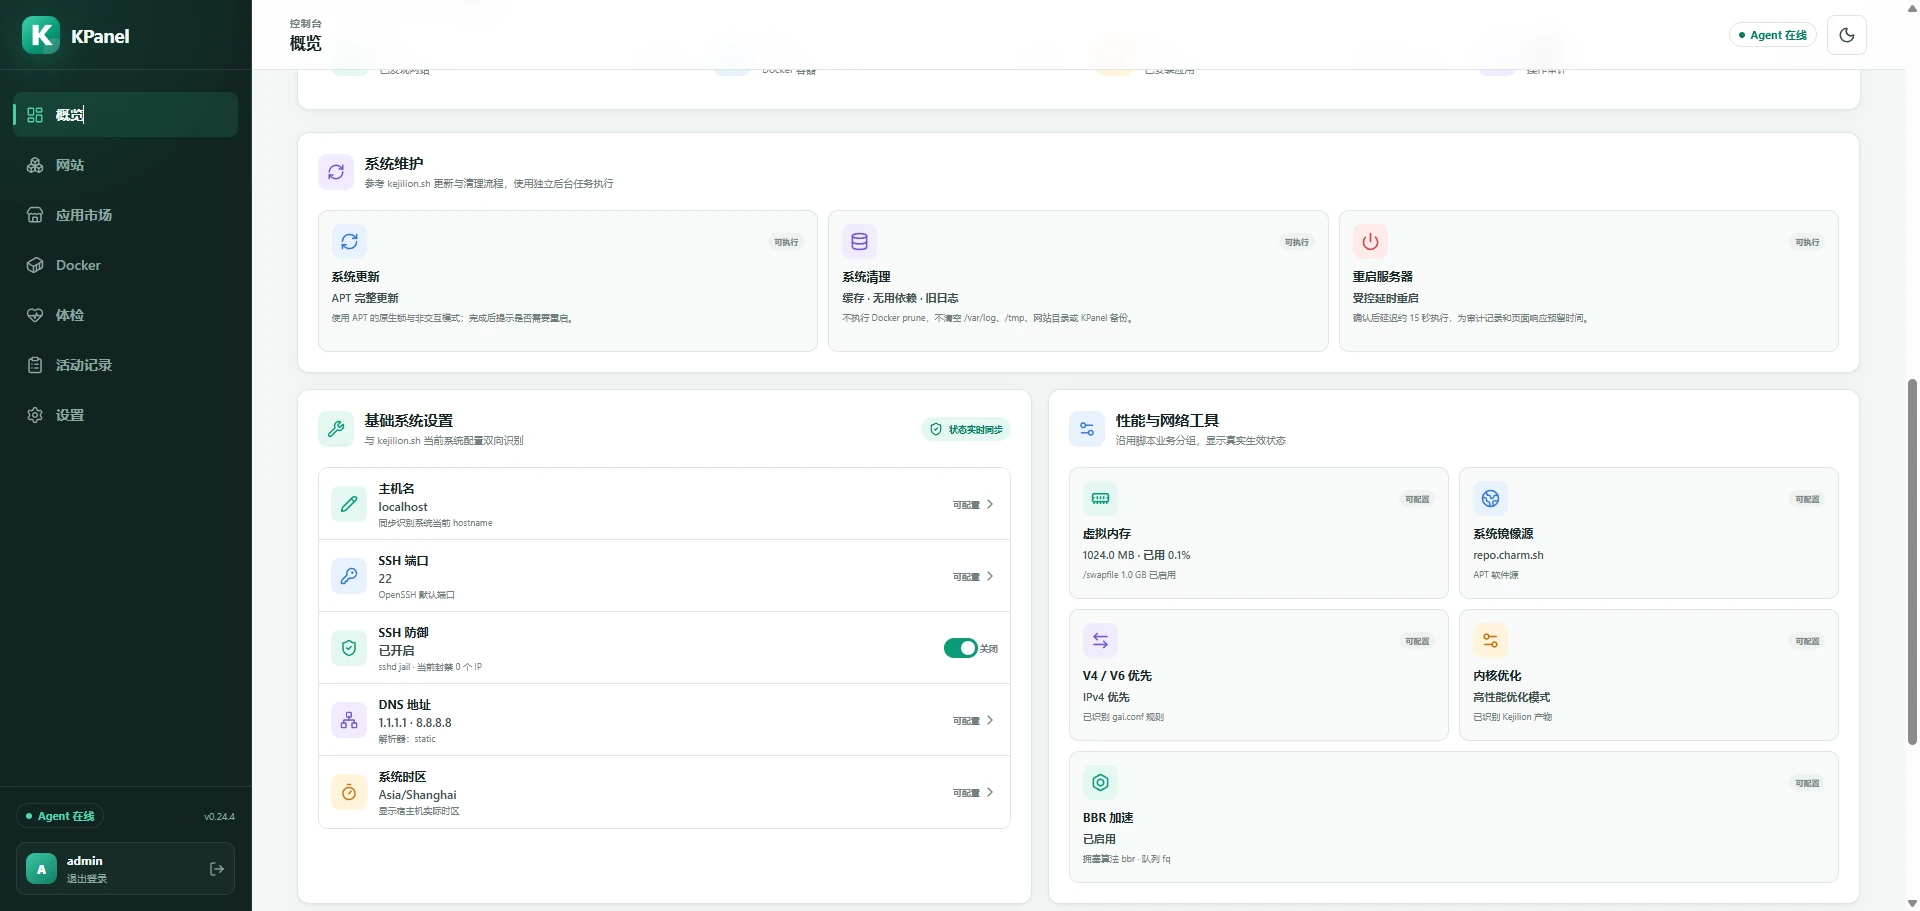Click 可执行 badge on 重启服务器 card
Screen dimensions: 1920x911
pyautogui.click(x=1807, y=242)
